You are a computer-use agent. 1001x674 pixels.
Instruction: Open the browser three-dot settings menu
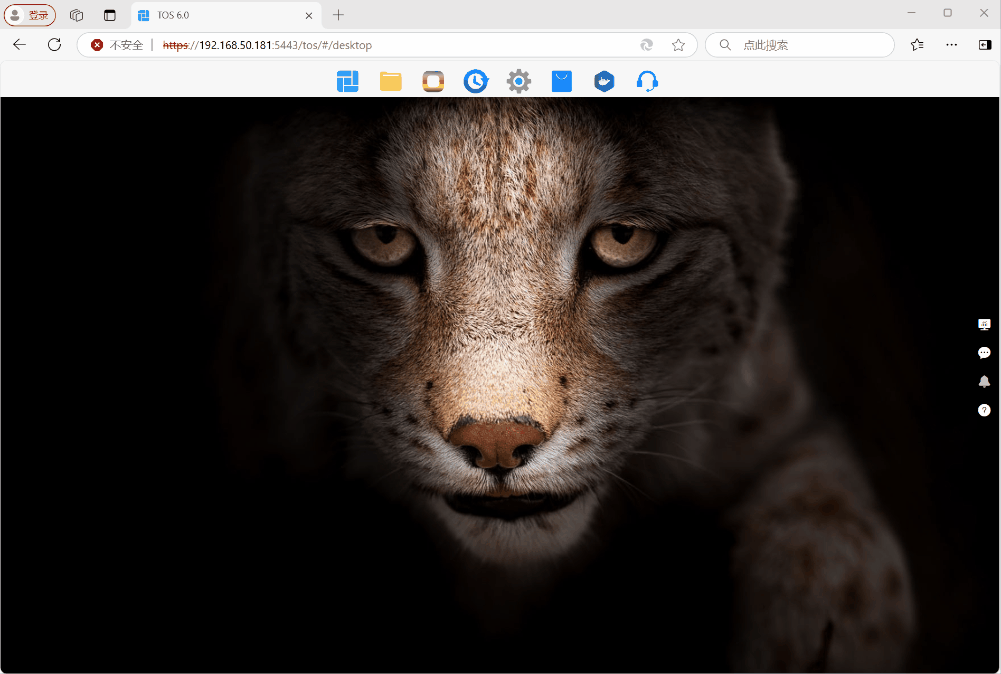point(951,45)
